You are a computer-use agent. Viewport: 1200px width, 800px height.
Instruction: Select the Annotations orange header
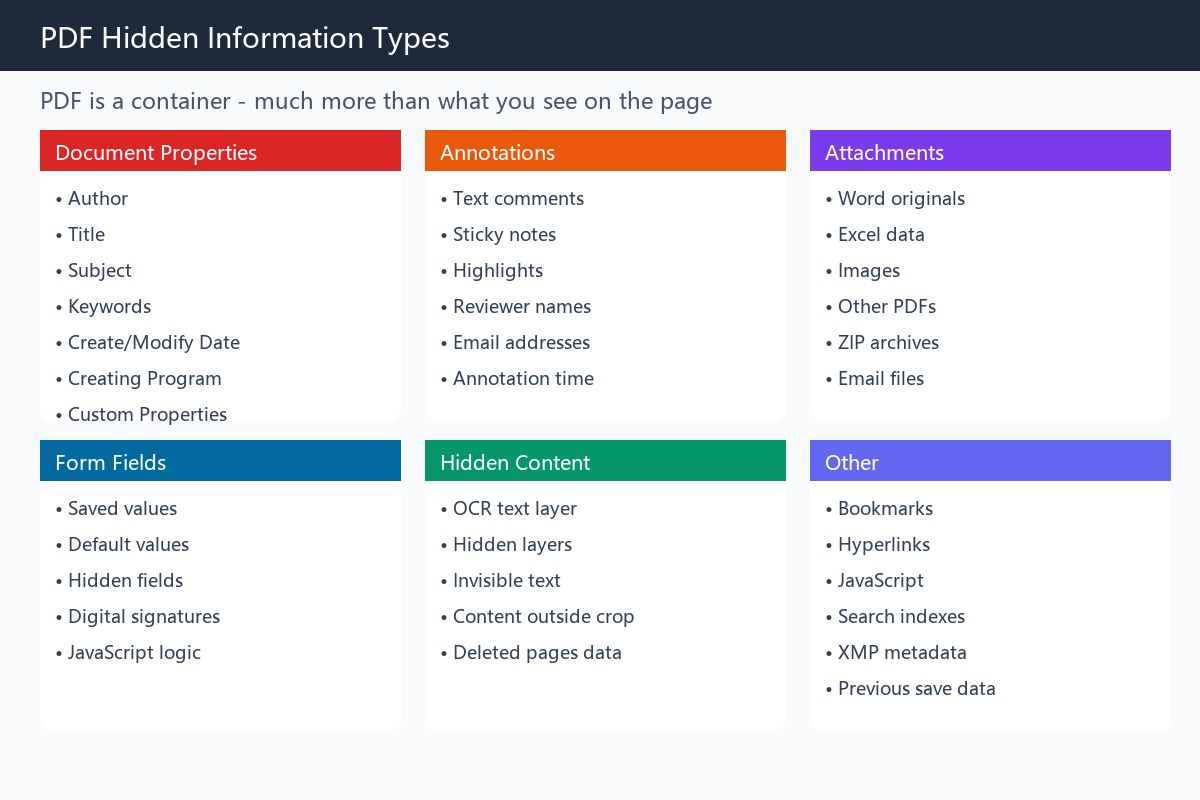[x=605, y=151]
